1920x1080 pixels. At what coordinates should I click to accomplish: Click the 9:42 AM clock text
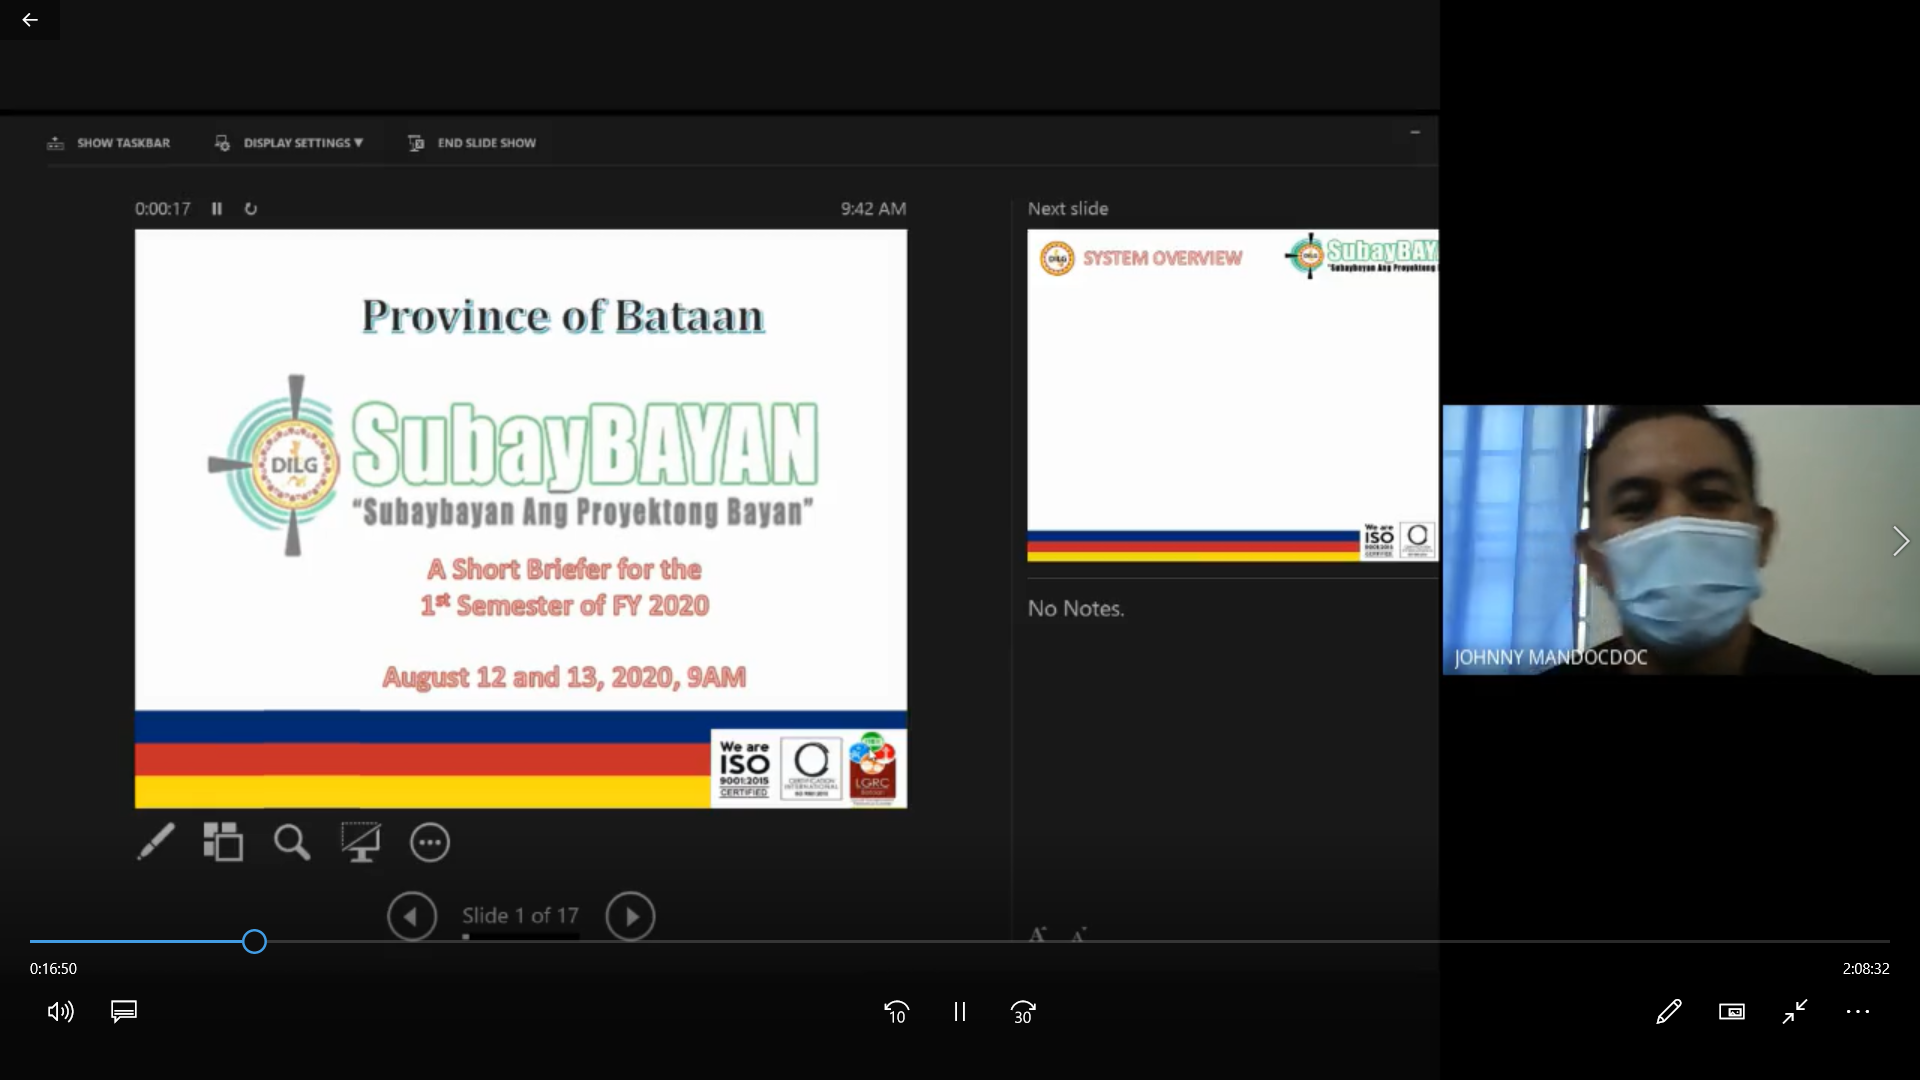coord(873,208)
